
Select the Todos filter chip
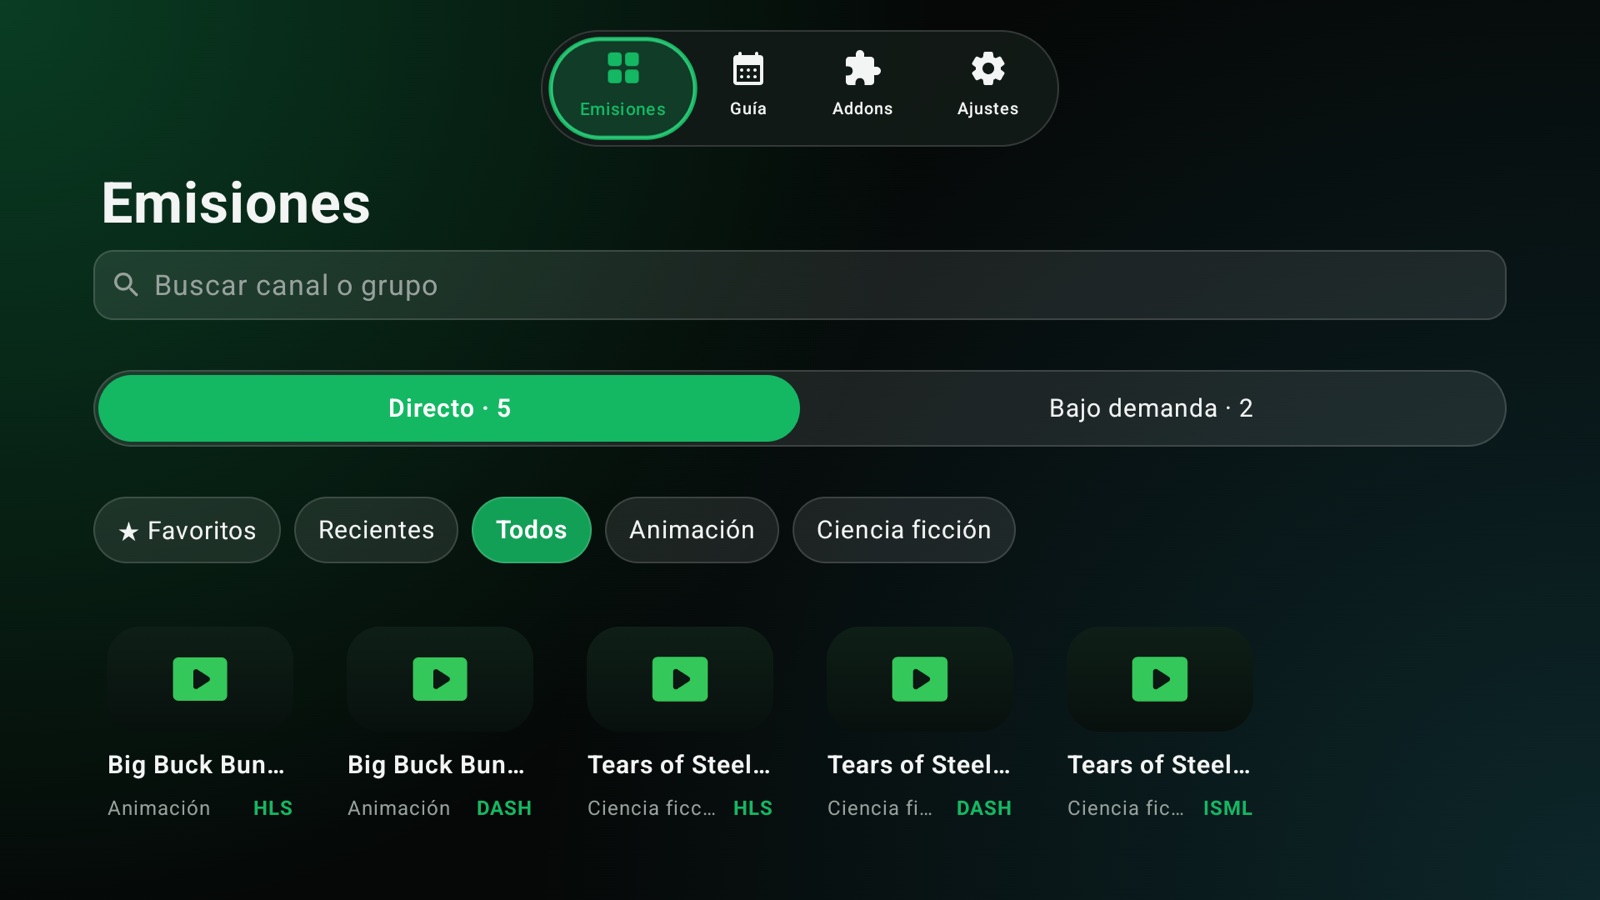[531, 530]
